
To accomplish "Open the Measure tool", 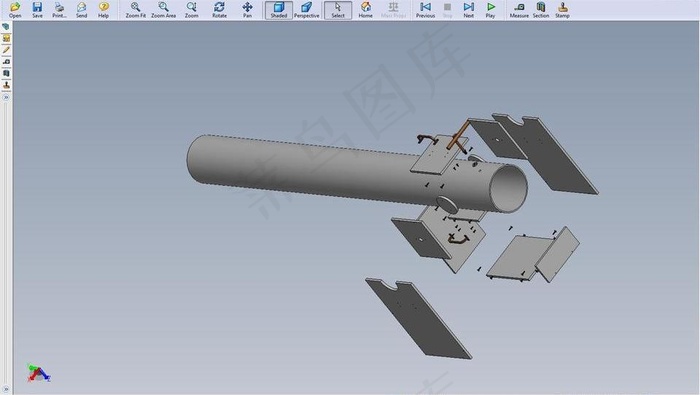I will coord(519,9).
